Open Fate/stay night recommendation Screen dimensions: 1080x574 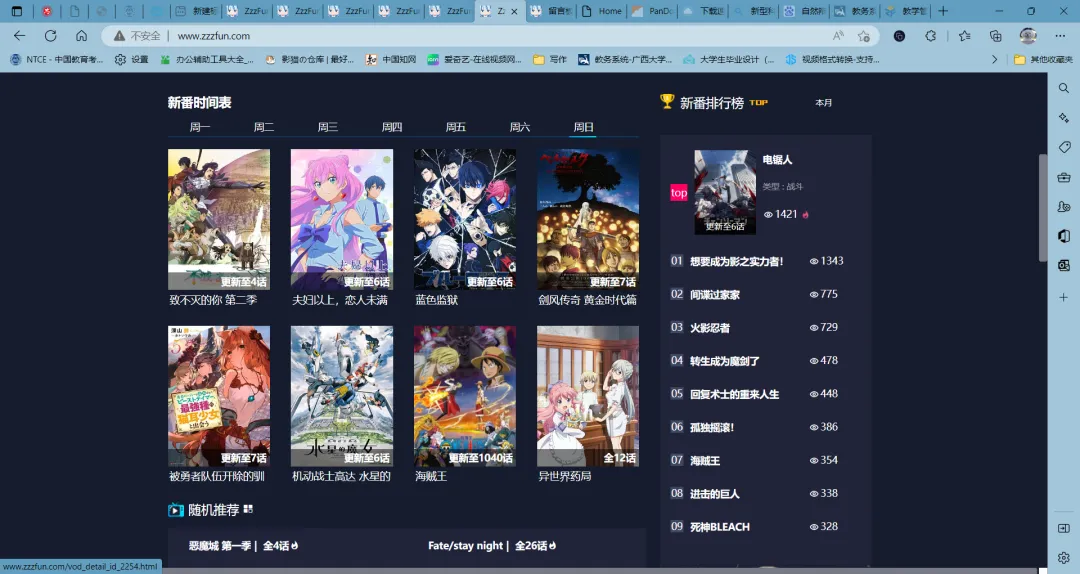point(492,546)
